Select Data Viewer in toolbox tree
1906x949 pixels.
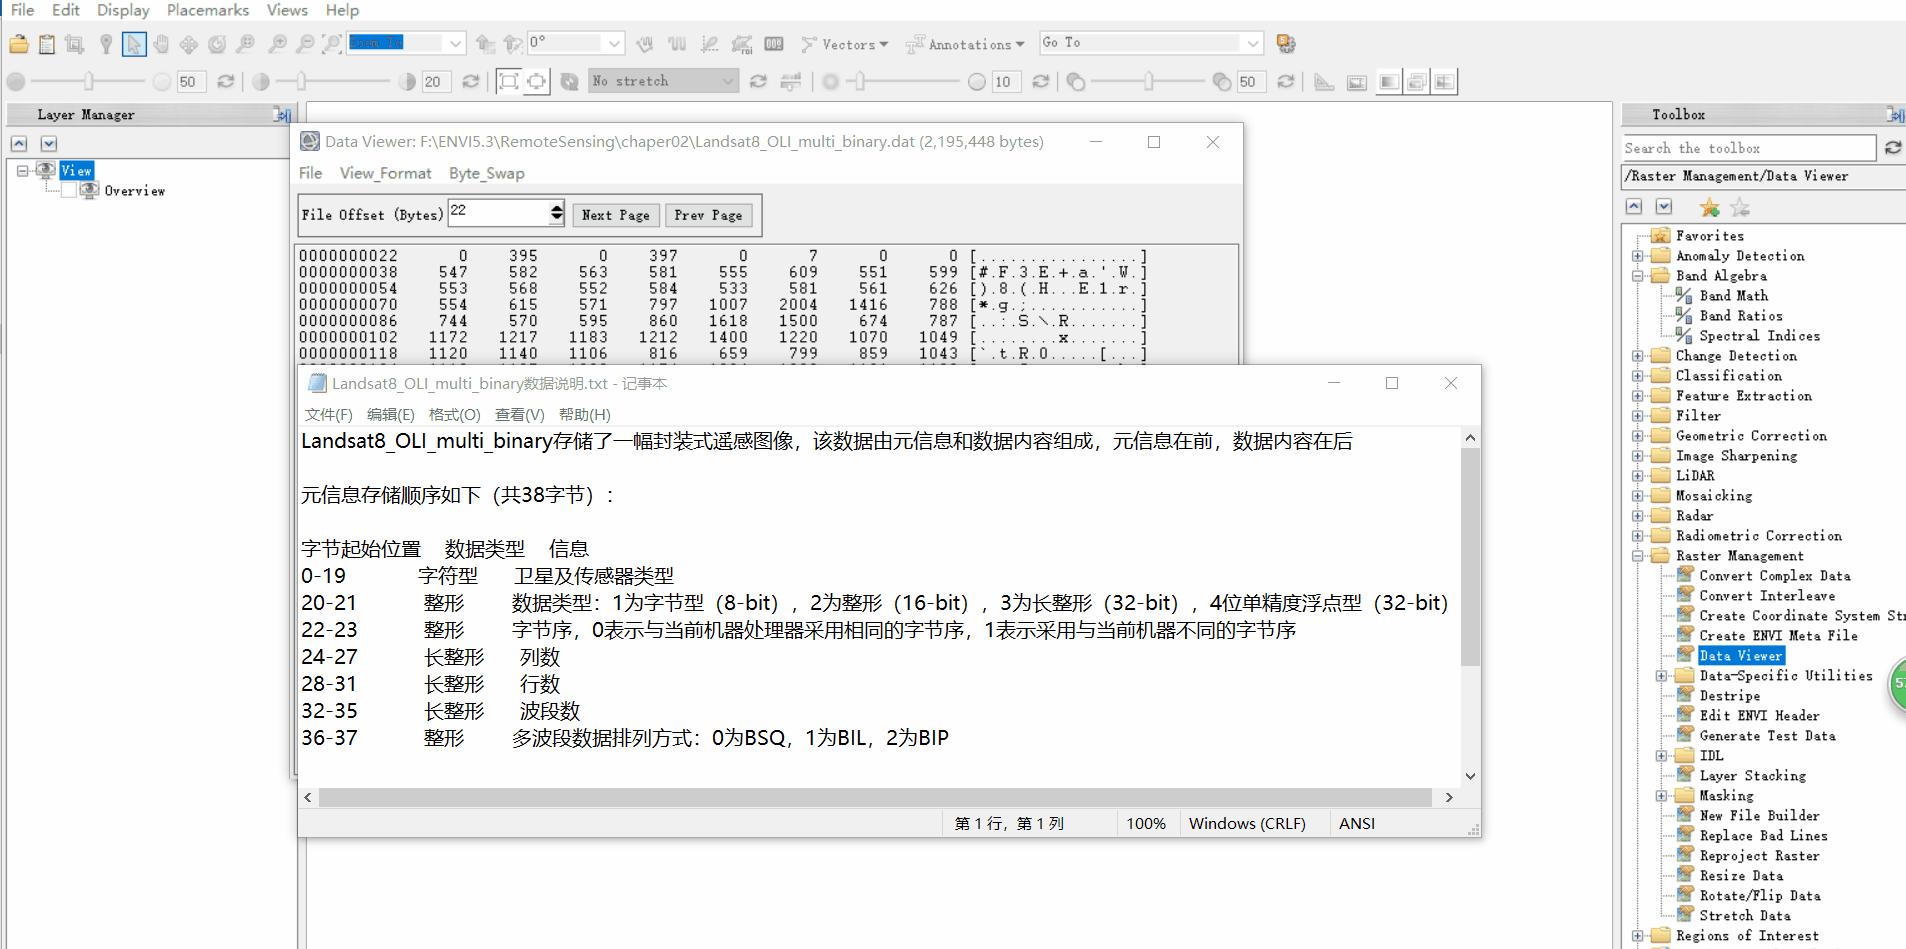1741,656
